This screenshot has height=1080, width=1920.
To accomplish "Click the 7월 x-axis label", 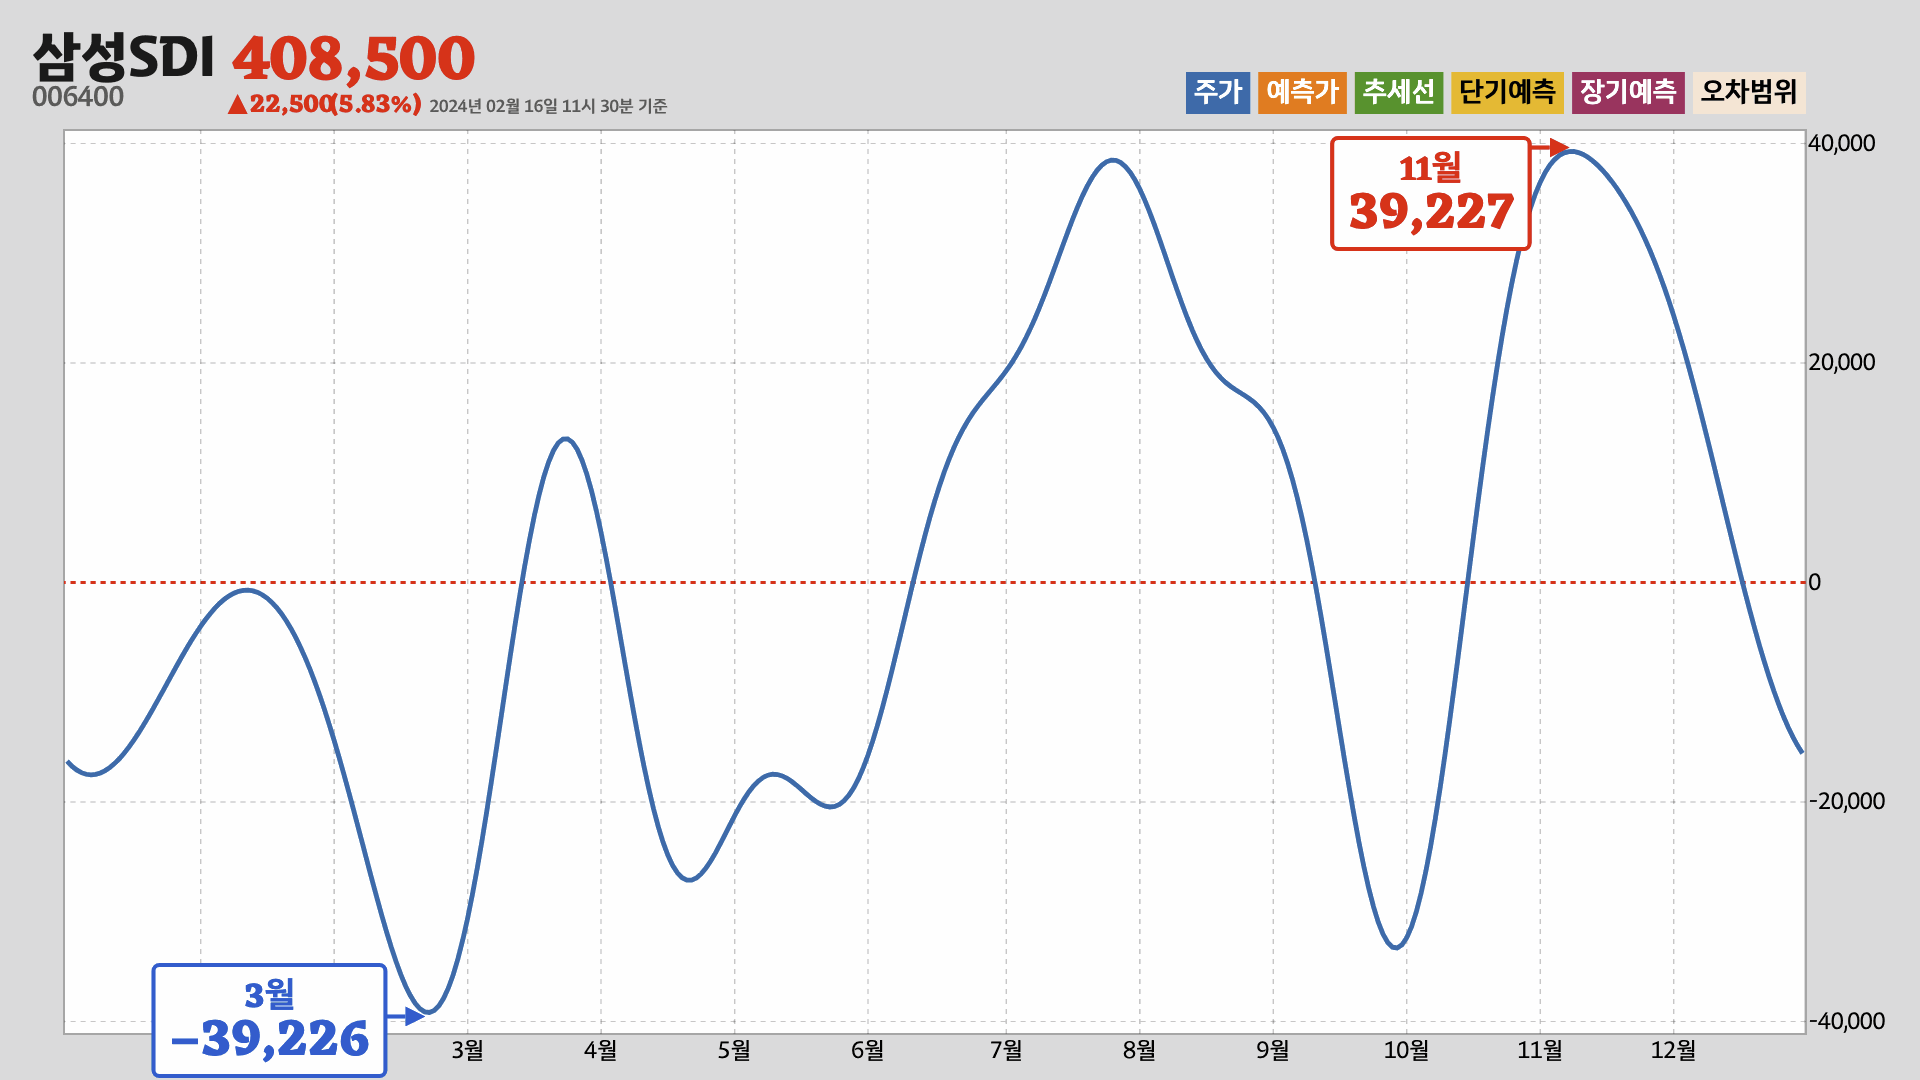I will [x=1006, y=1050].
